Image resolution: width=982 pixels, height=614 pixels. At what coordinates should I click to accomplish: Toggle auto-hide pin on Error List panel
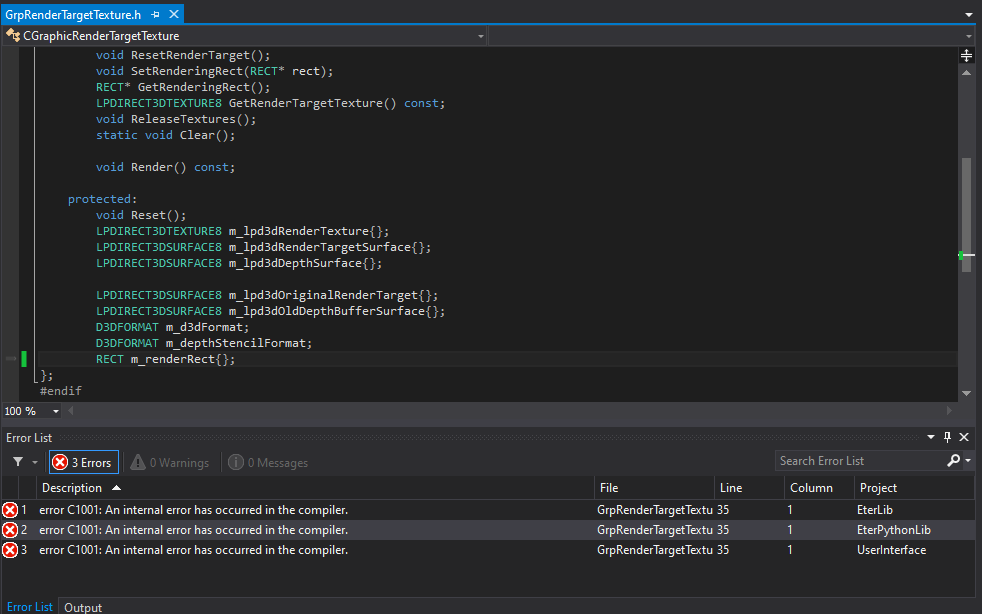(x=947, y=437)
